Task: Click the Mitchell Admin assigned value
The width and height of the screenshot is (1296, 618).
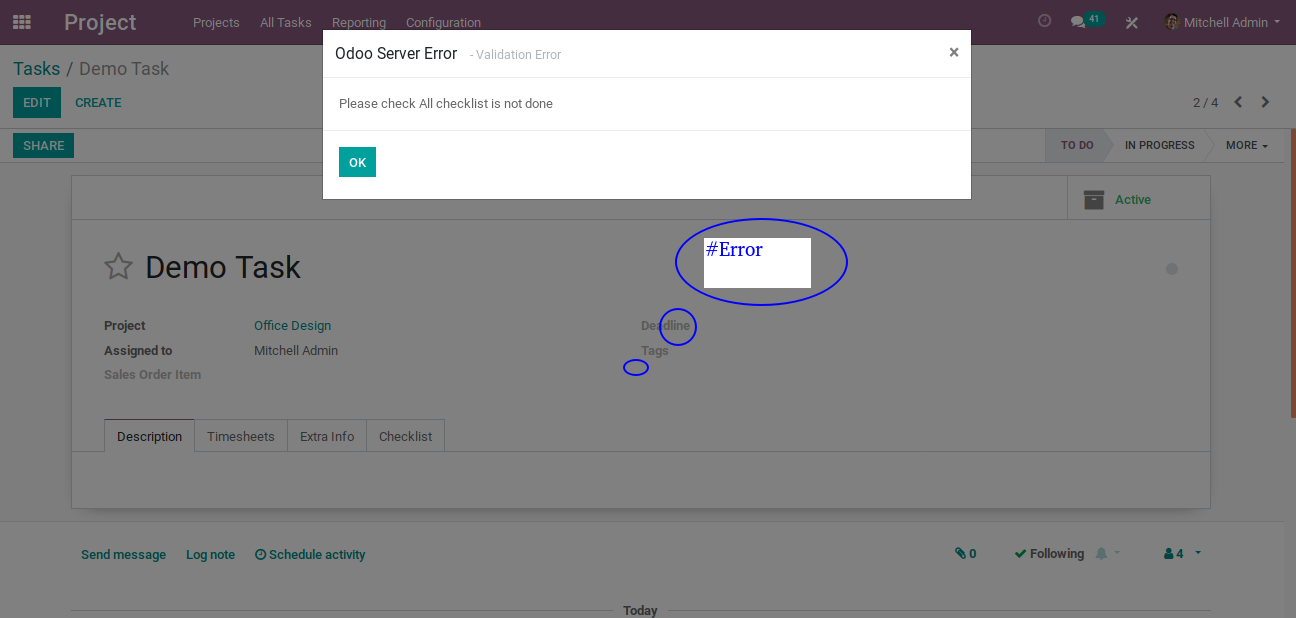Action: [296, 351]
